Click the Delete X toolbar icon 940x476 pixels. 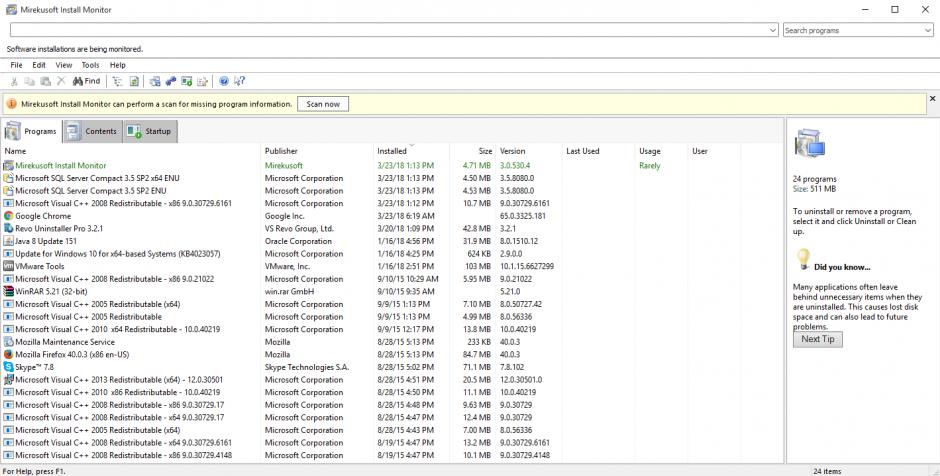pyautogui.click(x=61, y=81)
